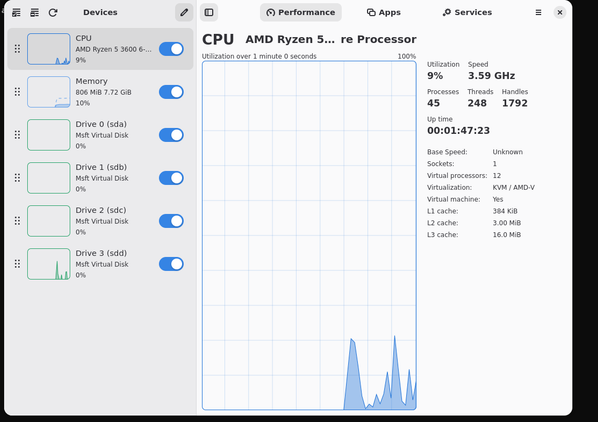Viewport: 598px width, 422px height.
Task: Click the drag handle beside CPU
Action: tap(17, 49)
